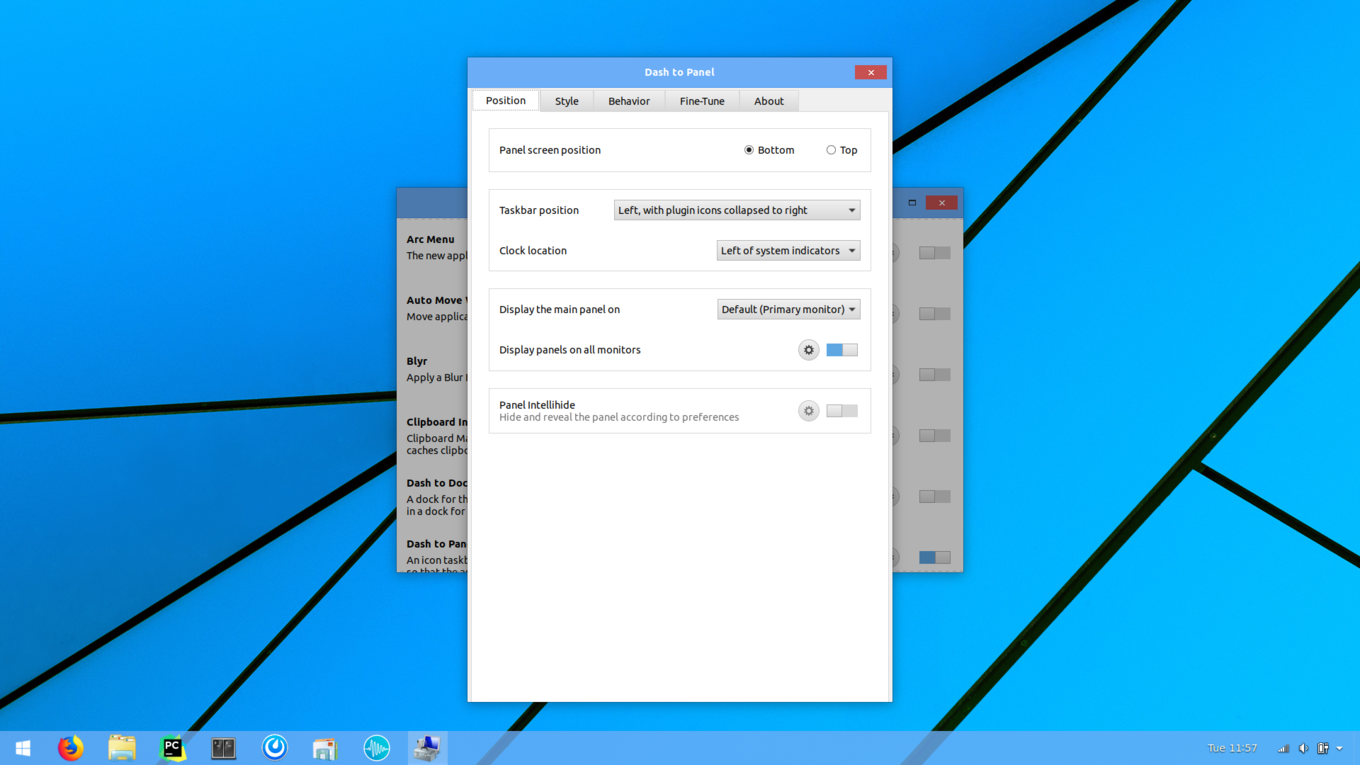
Task: Click the Panel screen position label
Action: tap(550, 150)
